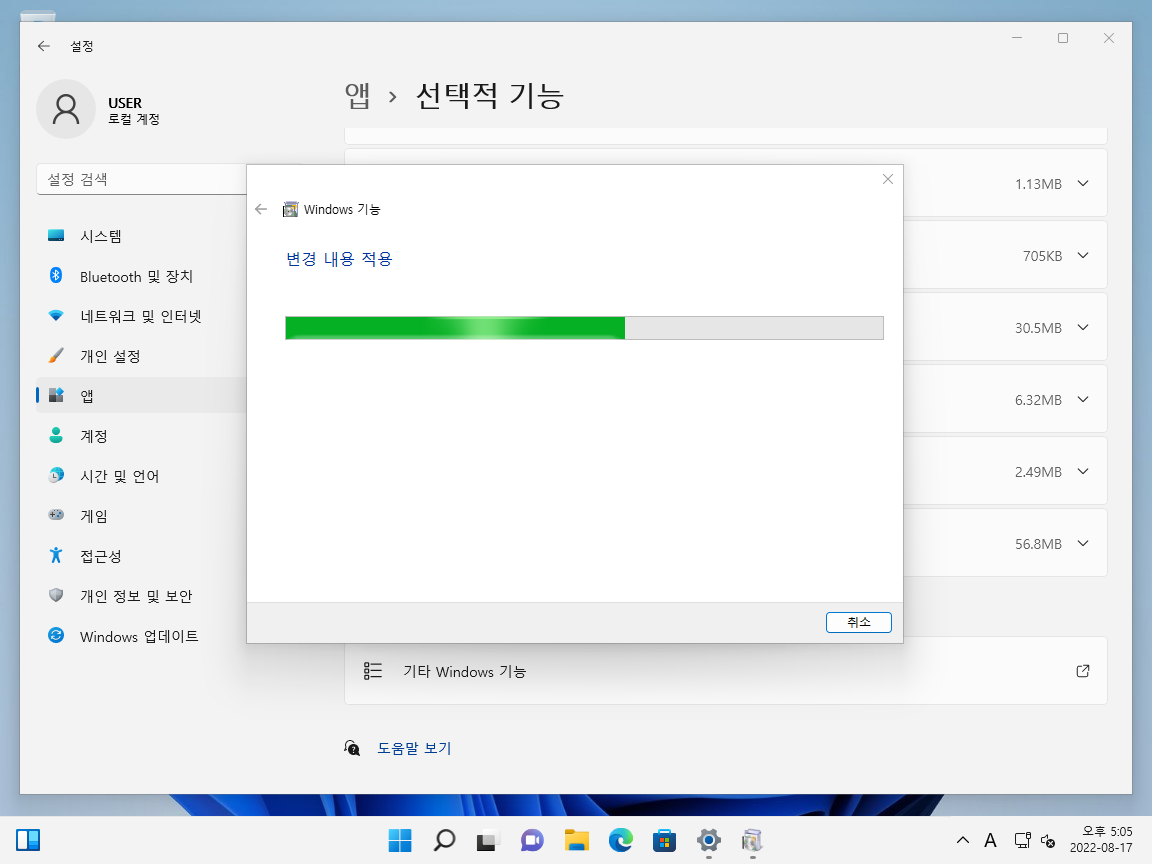The height and width of the screenshot is (864, 1152).
Task: Maximize the Settings window
Action: pos(1062,37)
